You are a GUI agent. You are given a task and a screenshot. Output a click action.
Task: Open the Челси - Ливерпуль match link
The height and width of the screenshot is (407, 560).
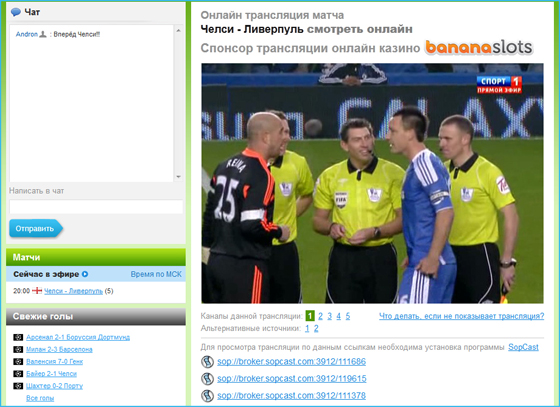74,291
